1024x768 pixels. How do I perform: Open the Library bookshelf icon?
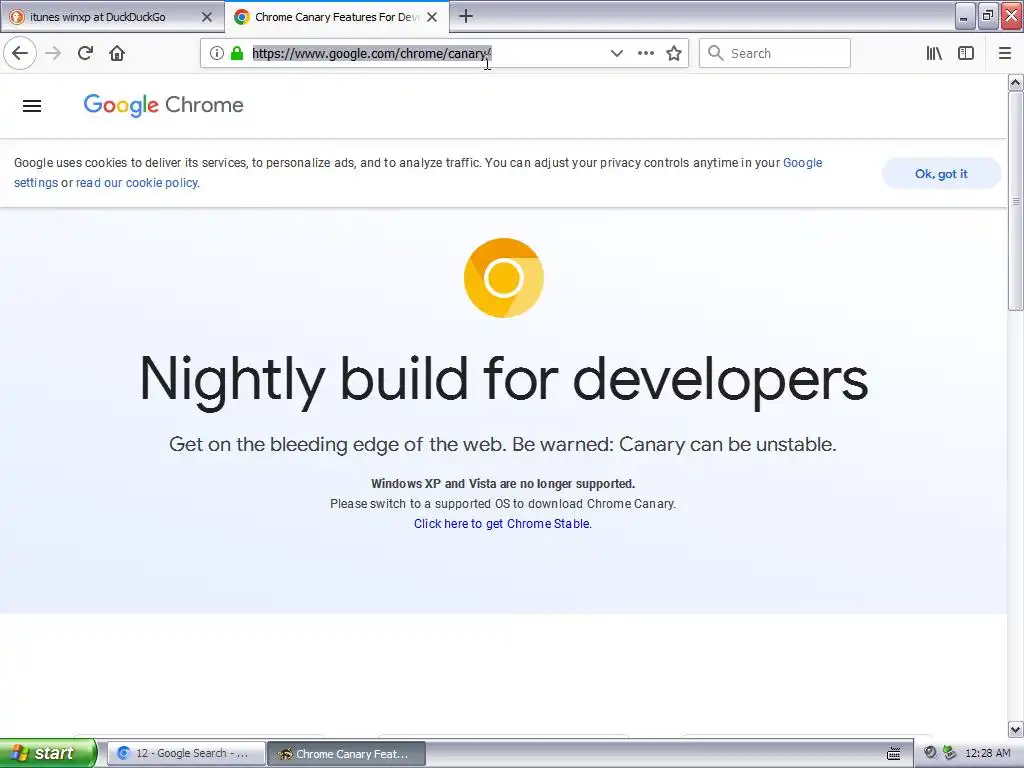934,53
